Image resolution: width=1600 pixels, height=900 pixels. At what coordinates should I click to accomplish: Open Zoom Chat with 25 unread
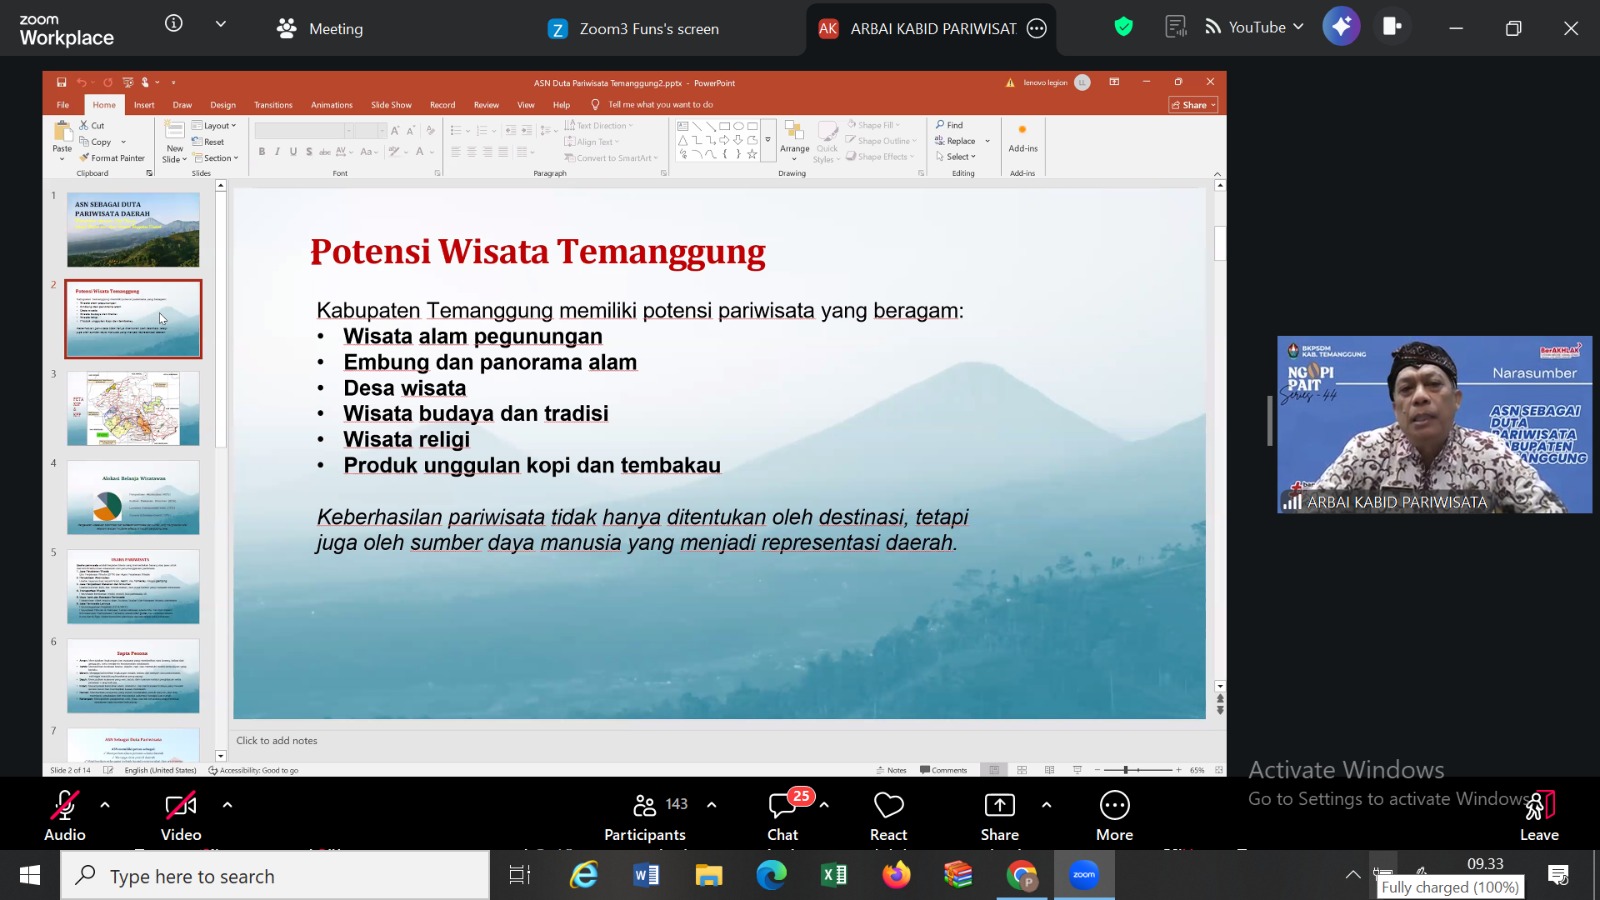click(783, 816)
